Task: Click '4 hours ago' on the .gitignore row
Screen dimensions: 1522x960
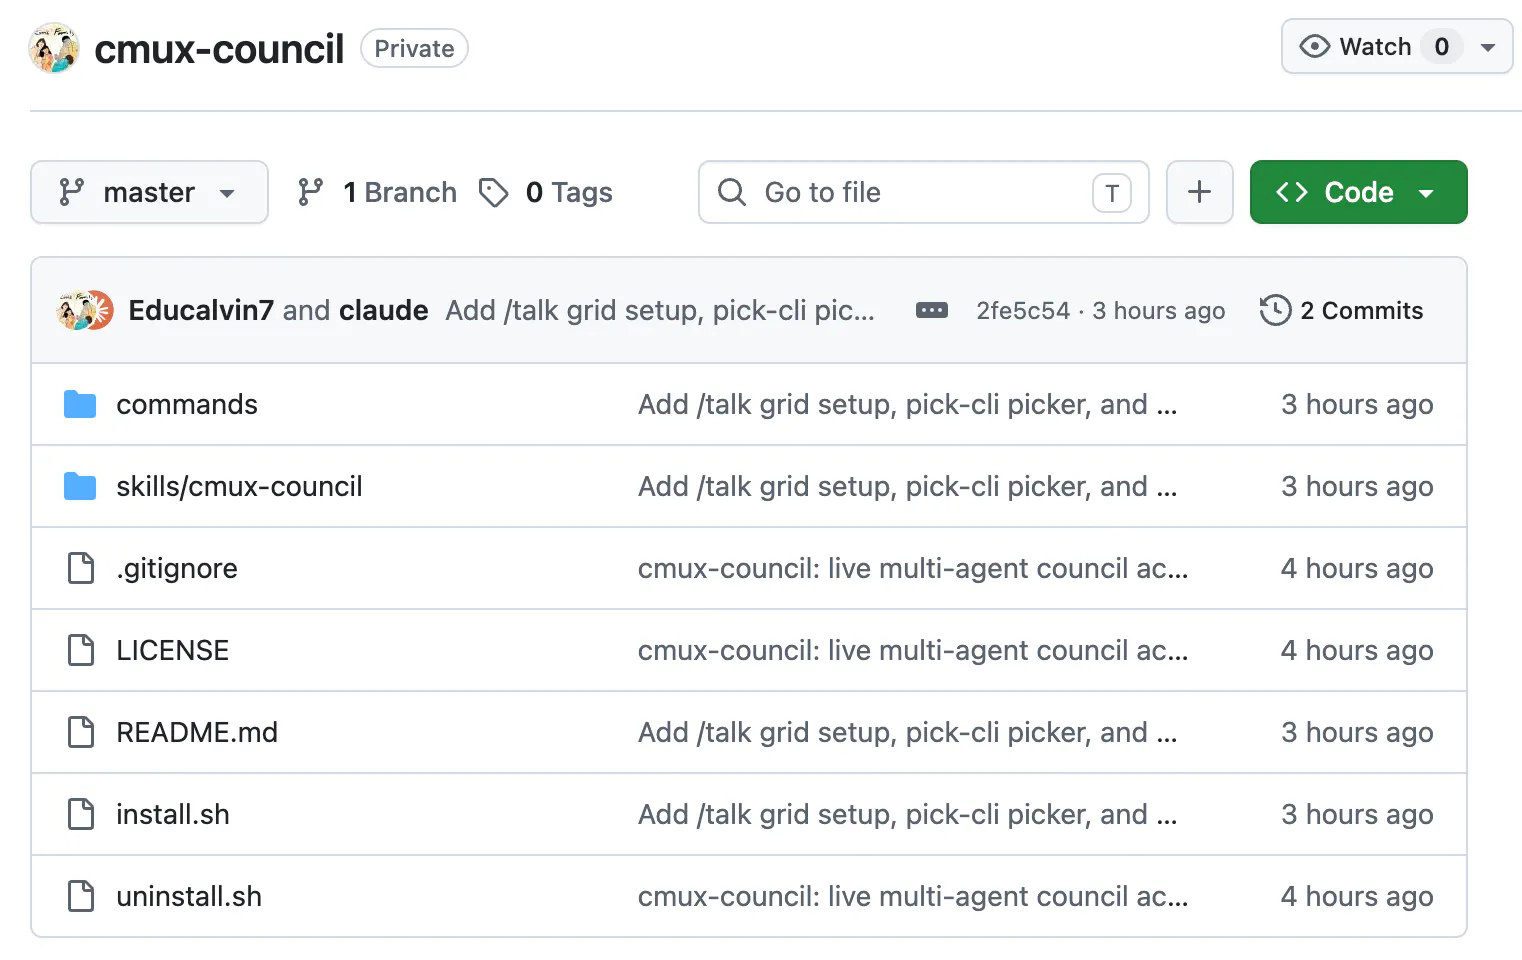Action: click(x=1357, y=568)
